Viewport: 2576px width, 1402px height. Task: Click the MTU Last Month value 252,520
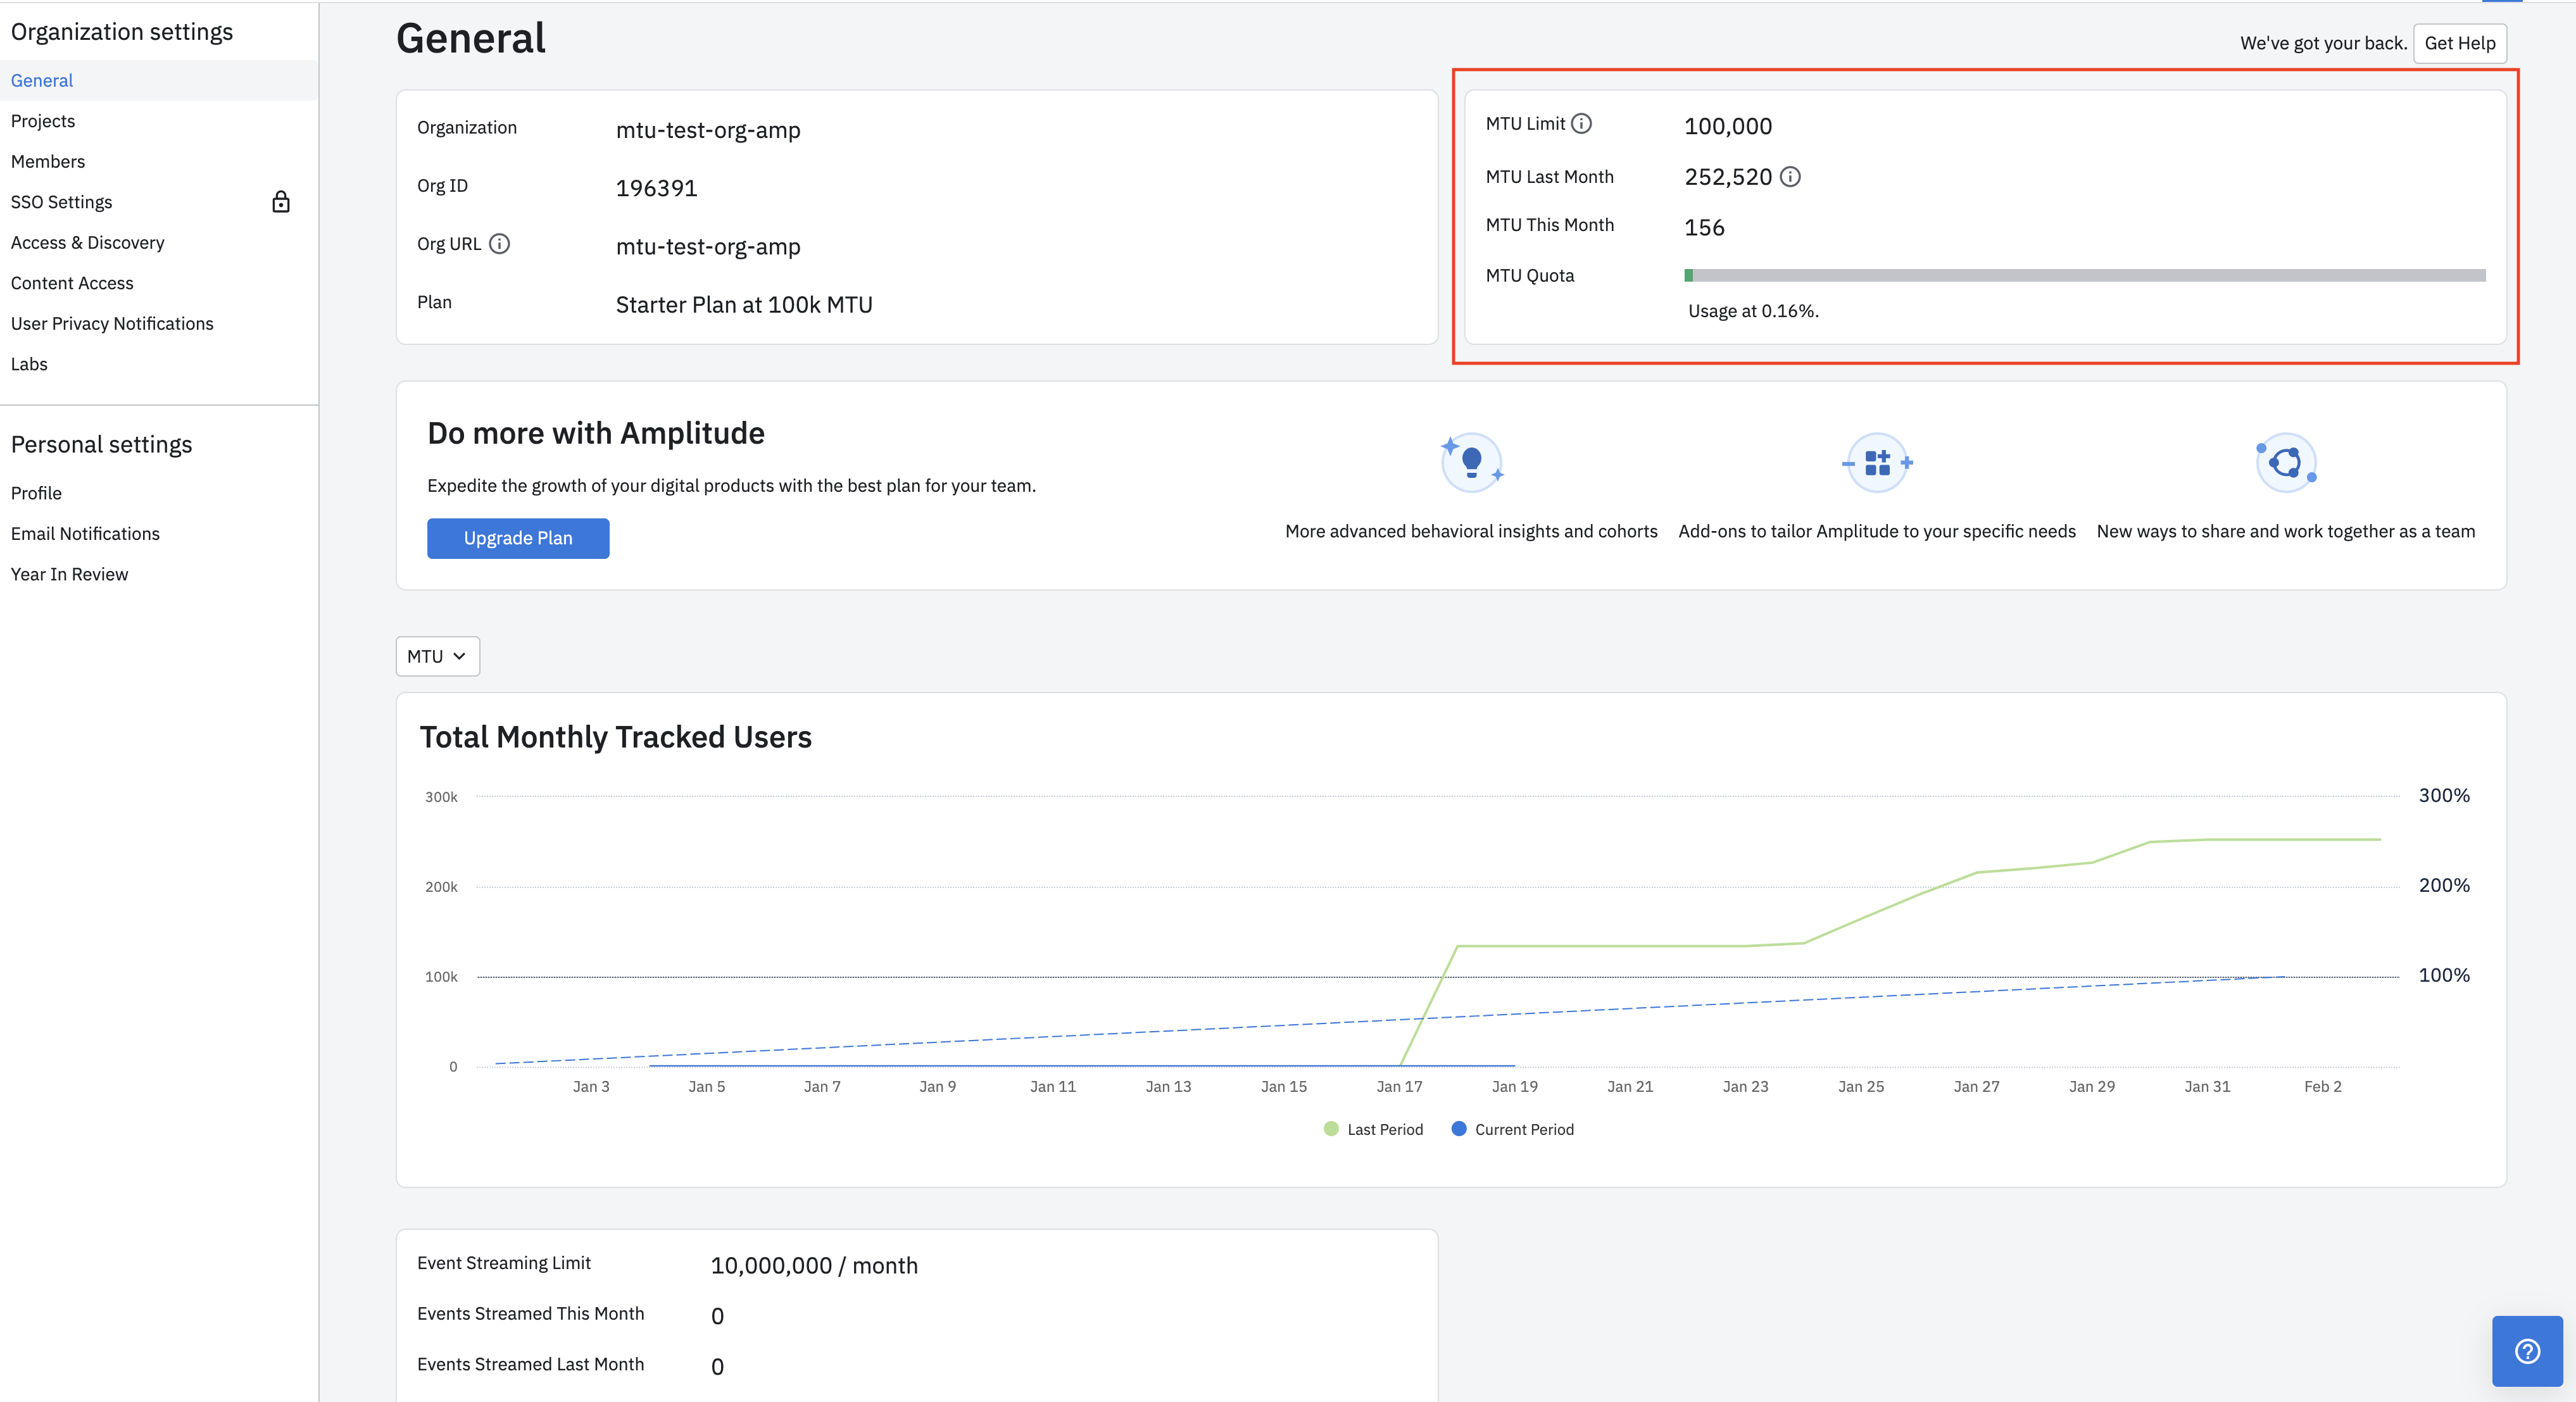point(1728,177)
